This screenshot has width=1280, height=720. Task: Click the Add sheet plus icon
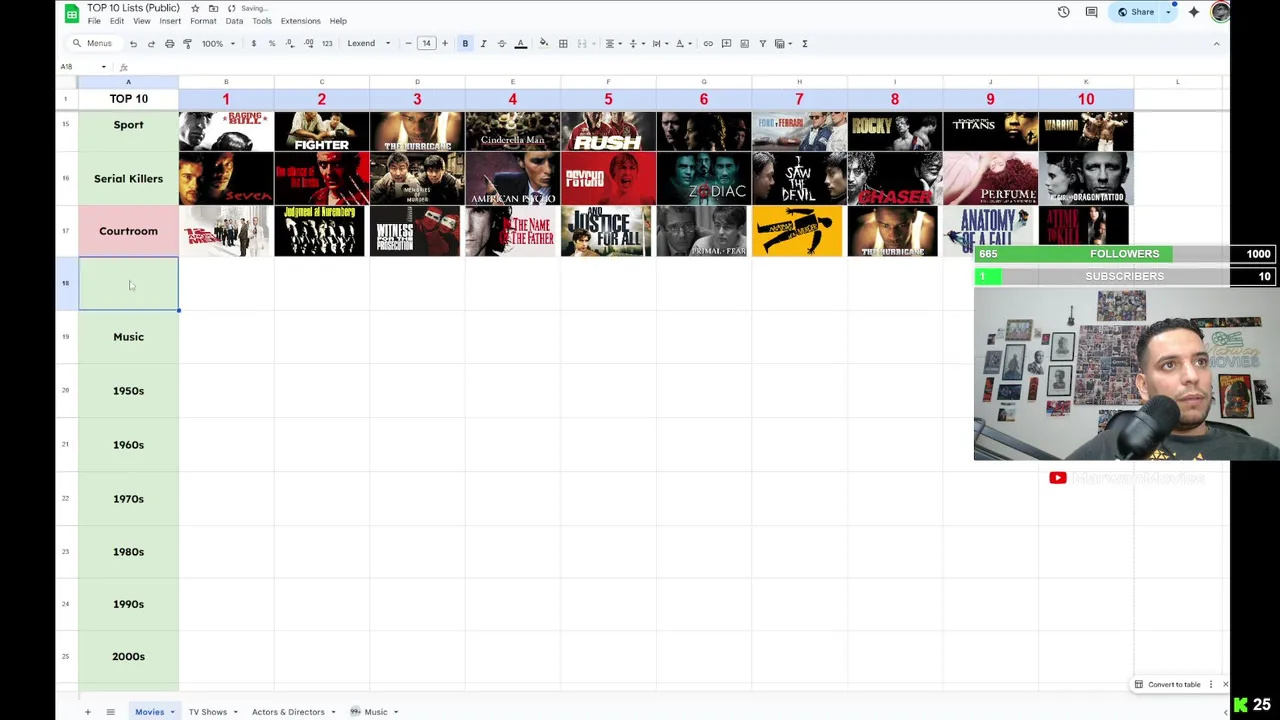[87, 712]
